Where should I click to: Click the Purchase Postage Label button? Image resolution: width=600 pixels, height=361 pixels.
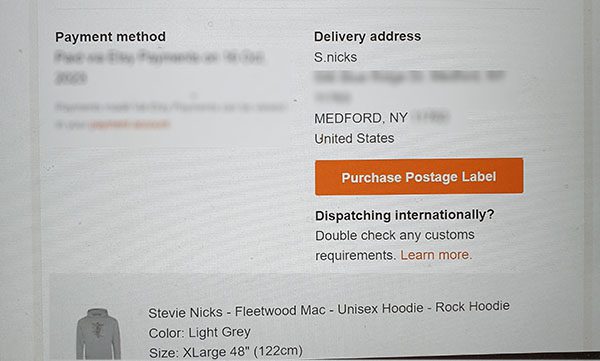point(419,177)
